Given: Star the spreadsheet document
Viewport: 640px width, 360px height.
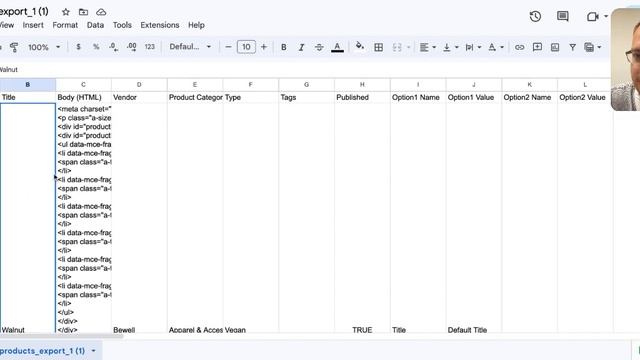Looking at the screenshot, I should [66, 12].
